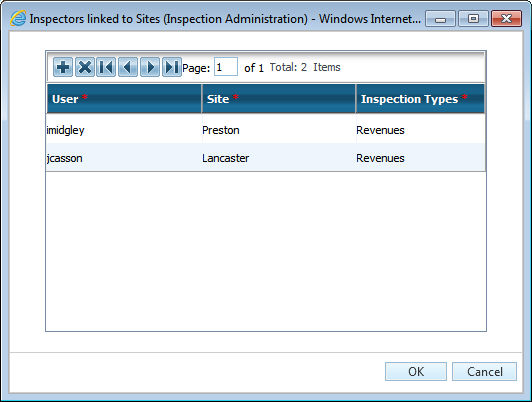Go to first page of results
Image resolution: width=532 pixels, height=402 pixels.
(106, 67)
